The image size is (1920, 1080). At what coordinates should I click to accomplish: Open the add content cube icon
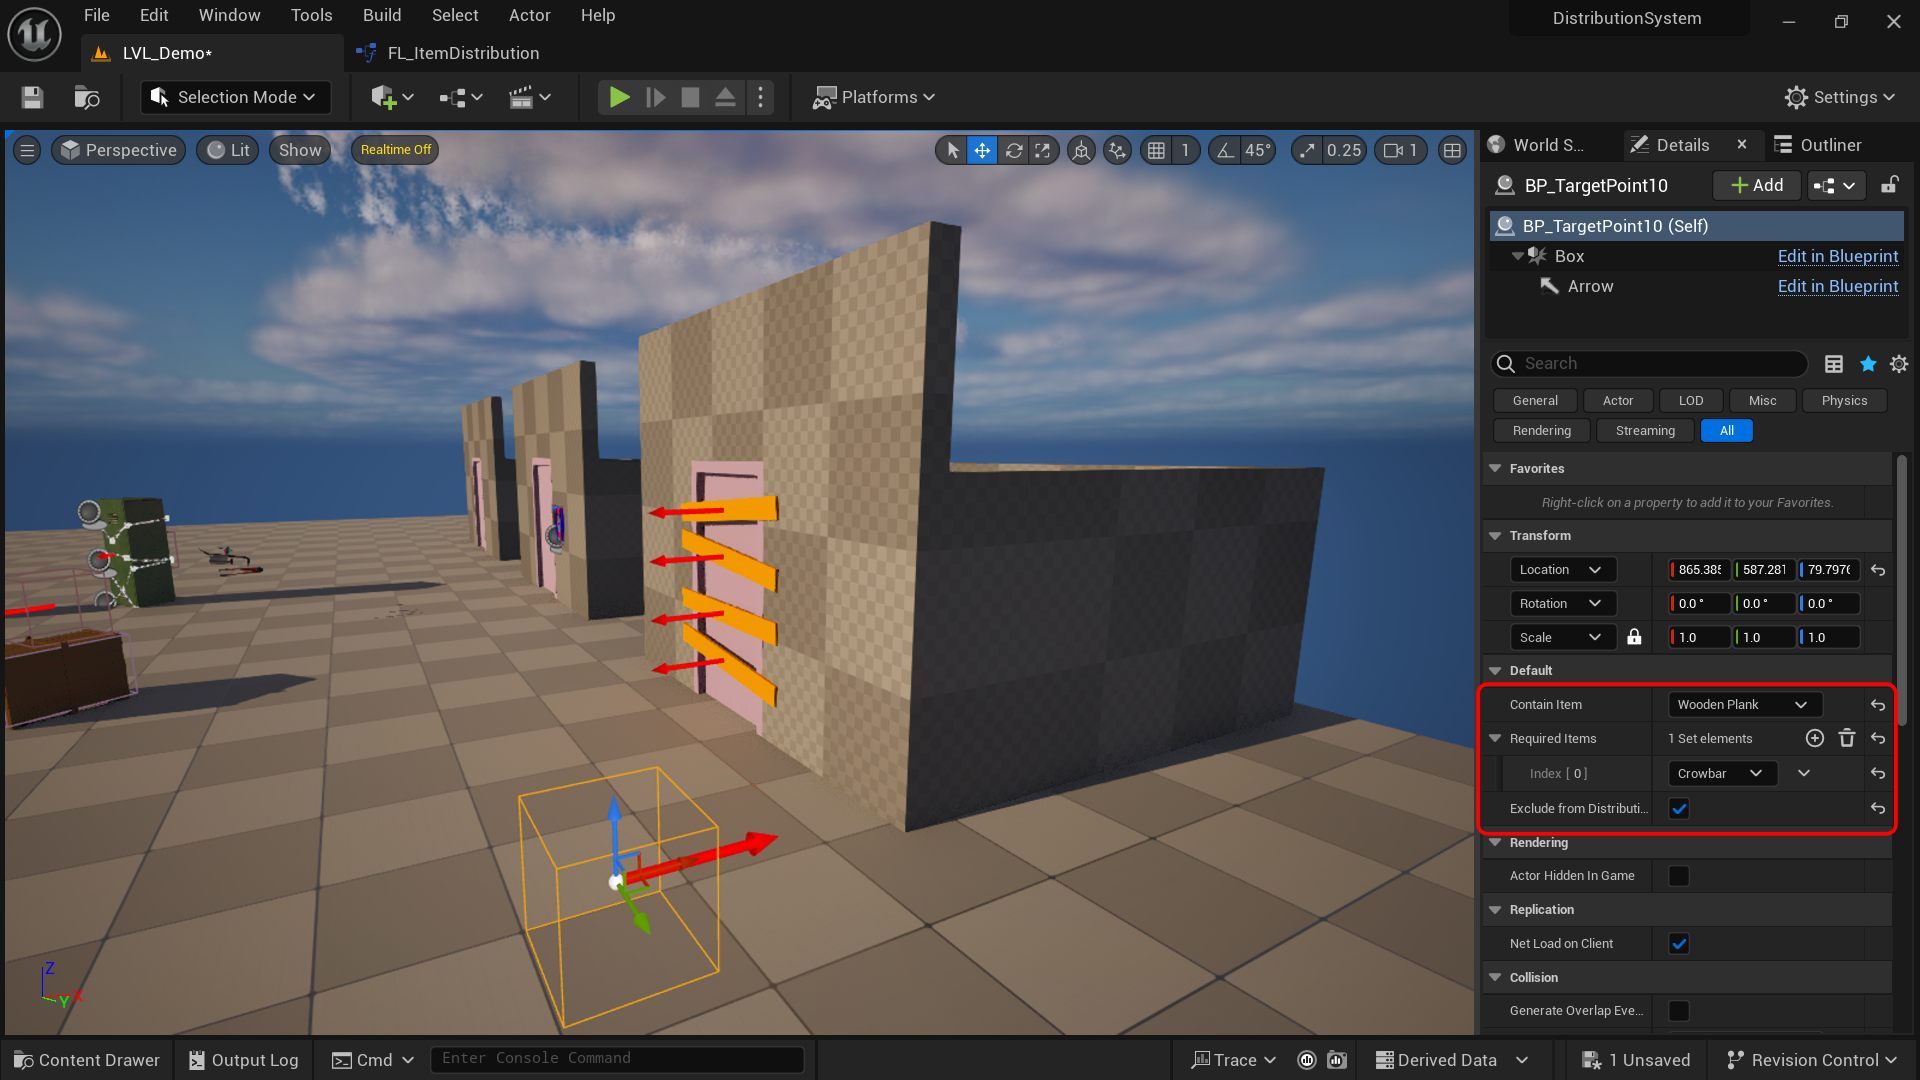[392, 97]
